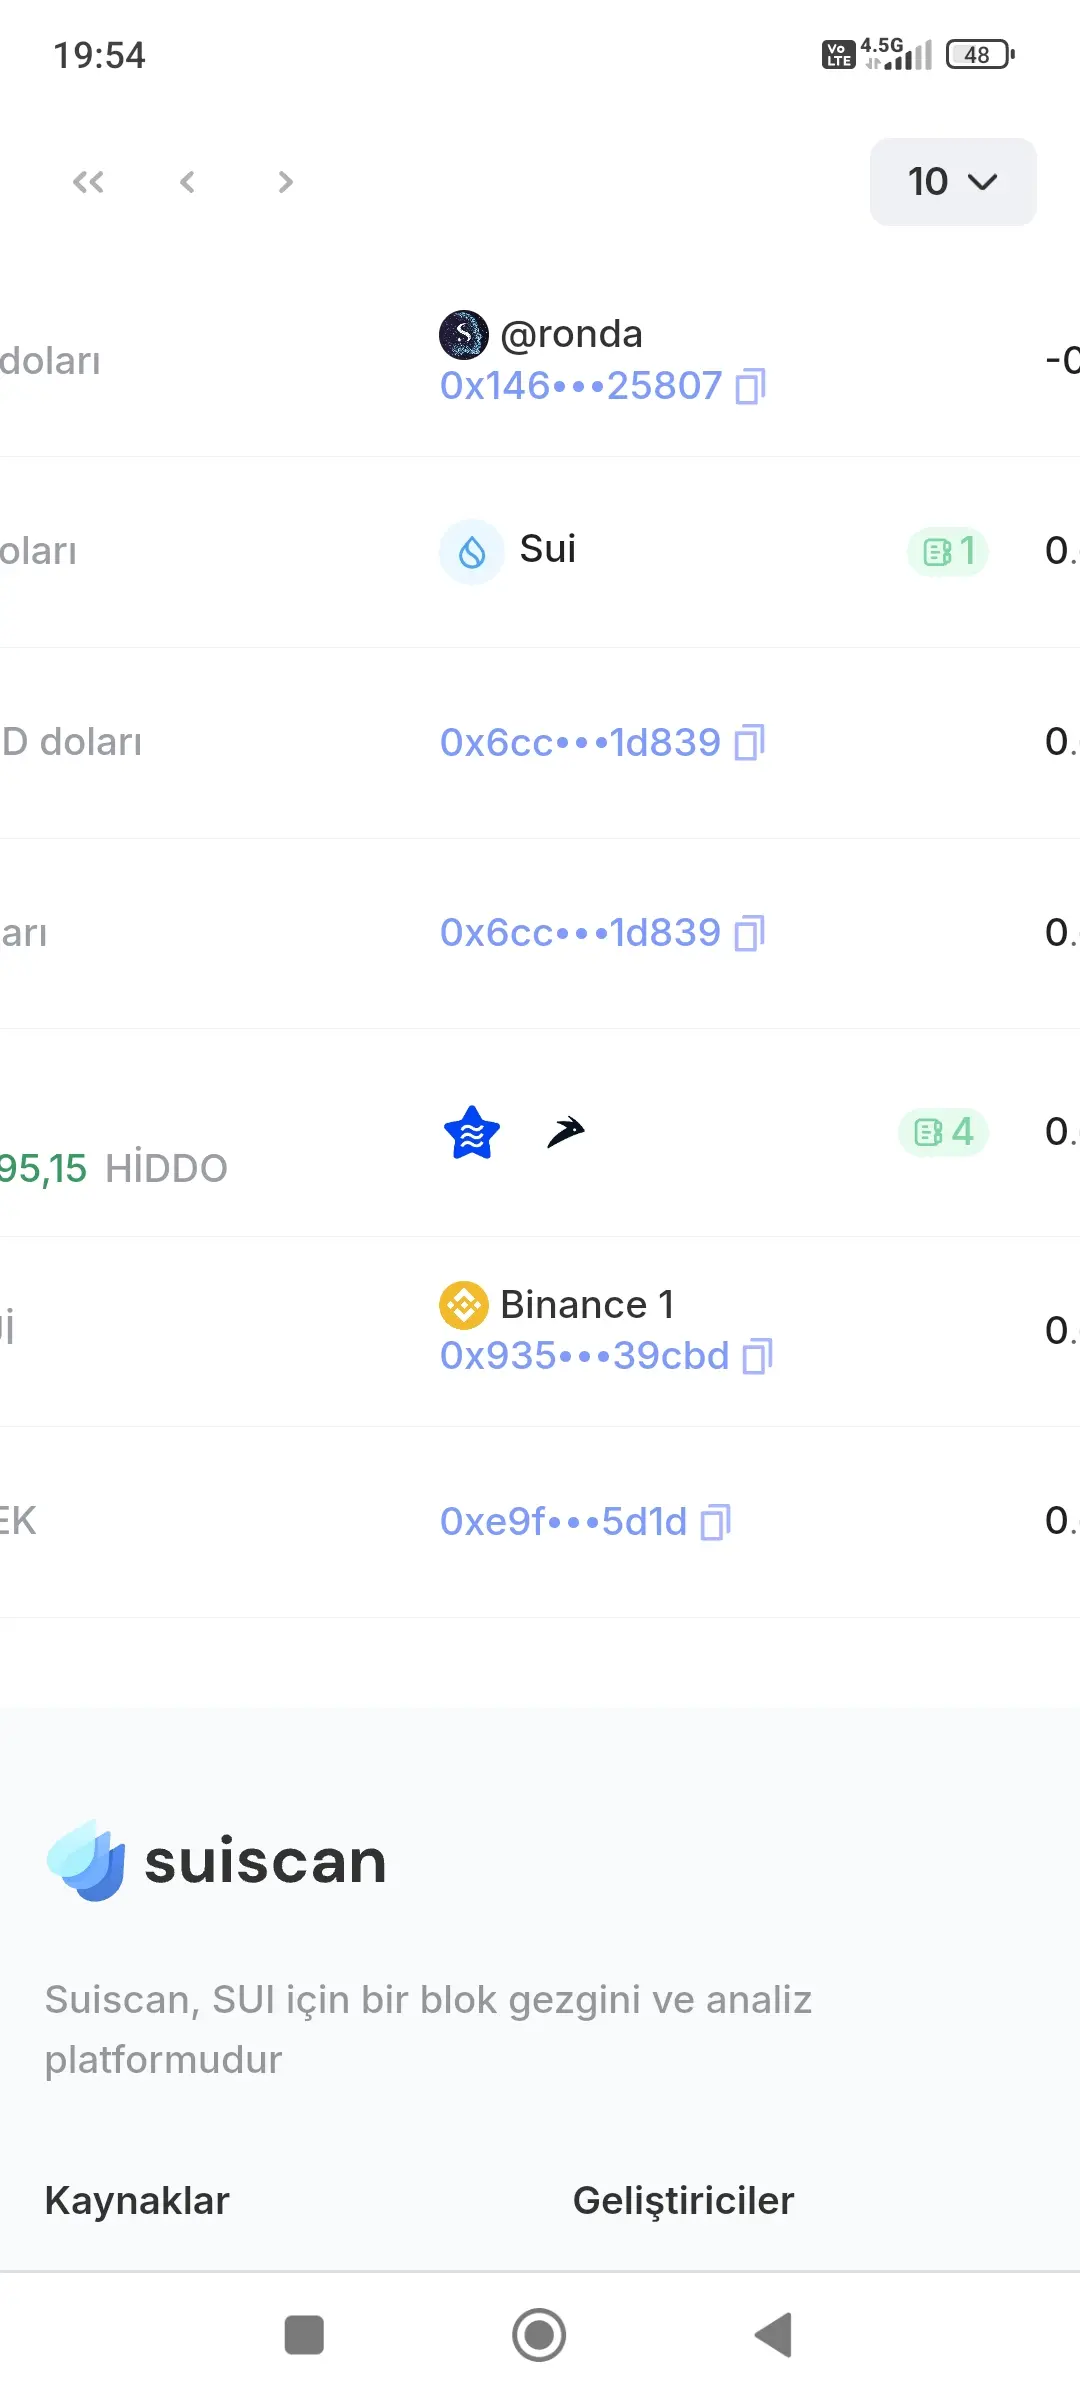Screen dimensions: 1080x2400
Task: Open the Kaynaklar footer section
Action: click(137, 2201)
